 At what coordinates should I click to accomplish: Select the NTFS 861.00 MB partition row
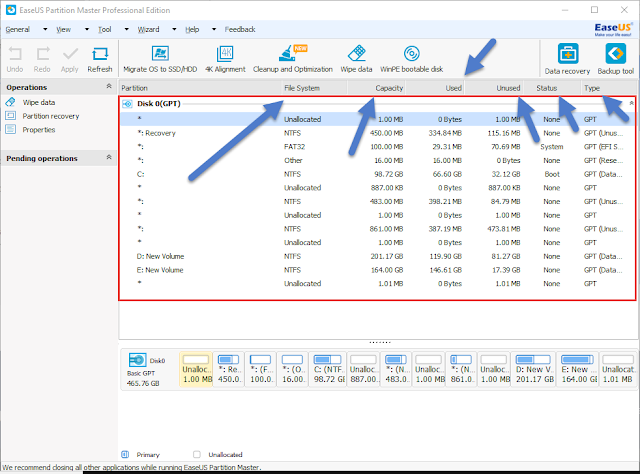378,229
